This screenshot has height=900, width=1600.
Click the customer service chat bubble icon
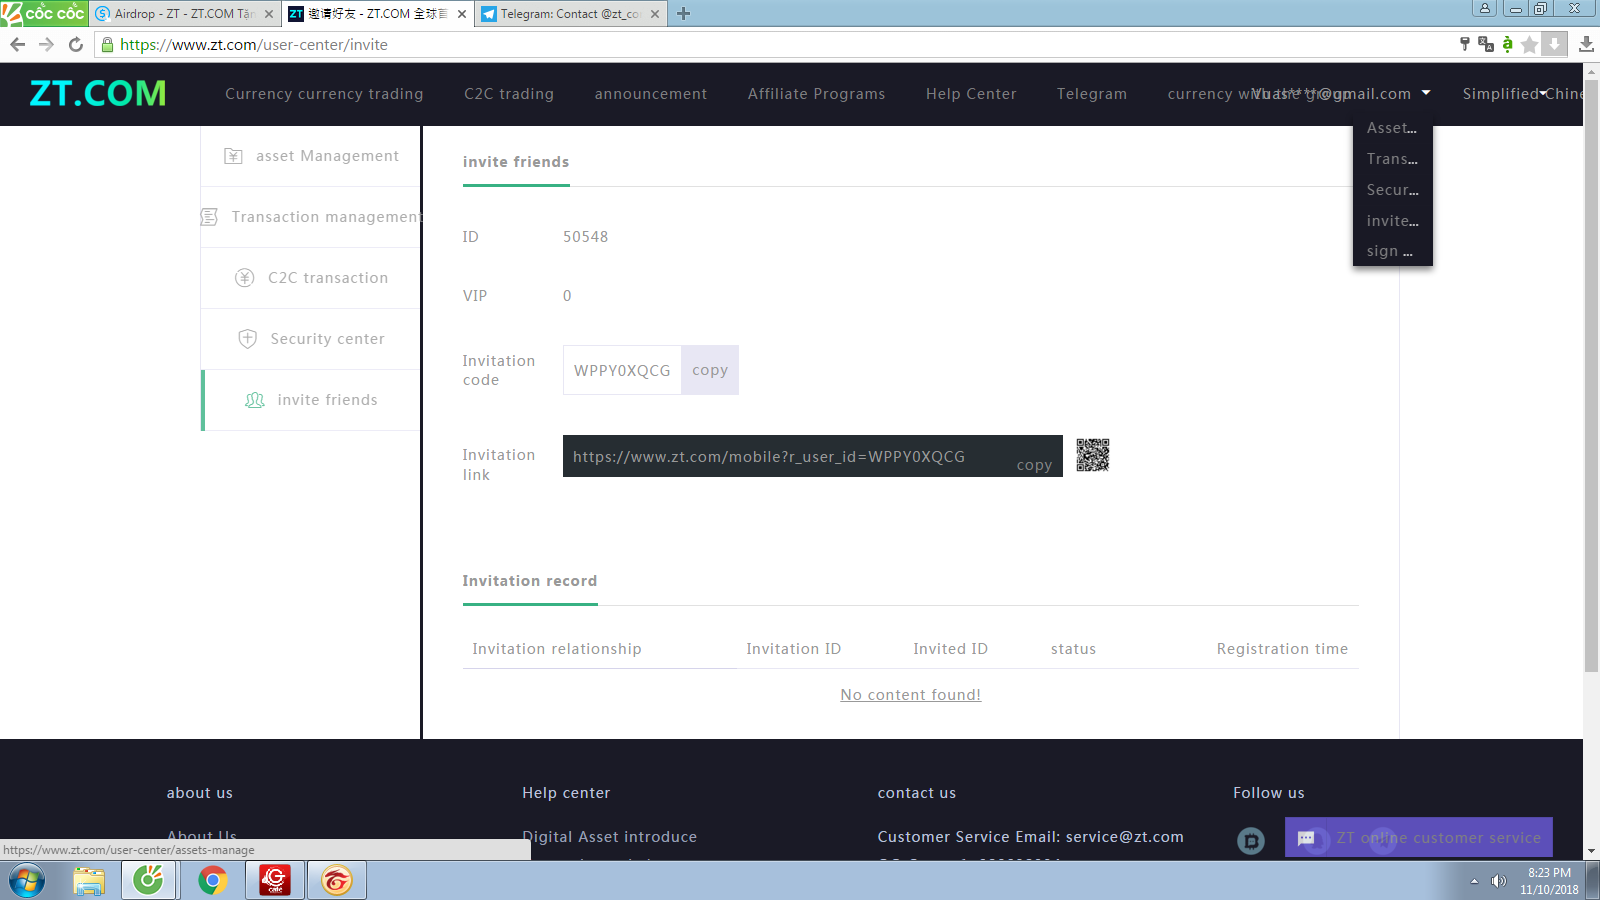click(x=1306, y=838)
